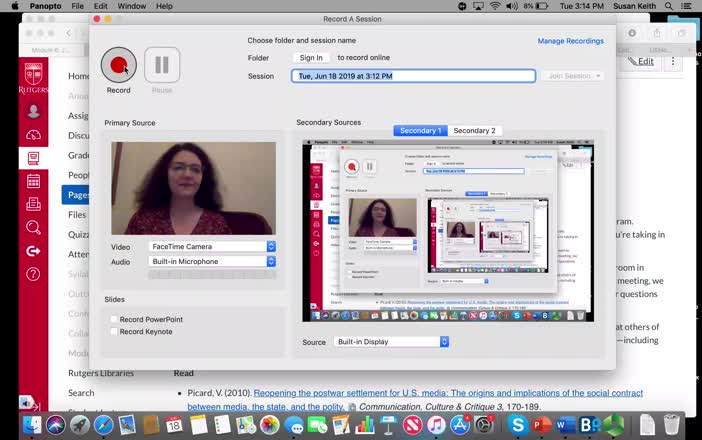Expand the Source Built-in Display dropdown
Screen dimensions: 702x440
pos(389,342)
